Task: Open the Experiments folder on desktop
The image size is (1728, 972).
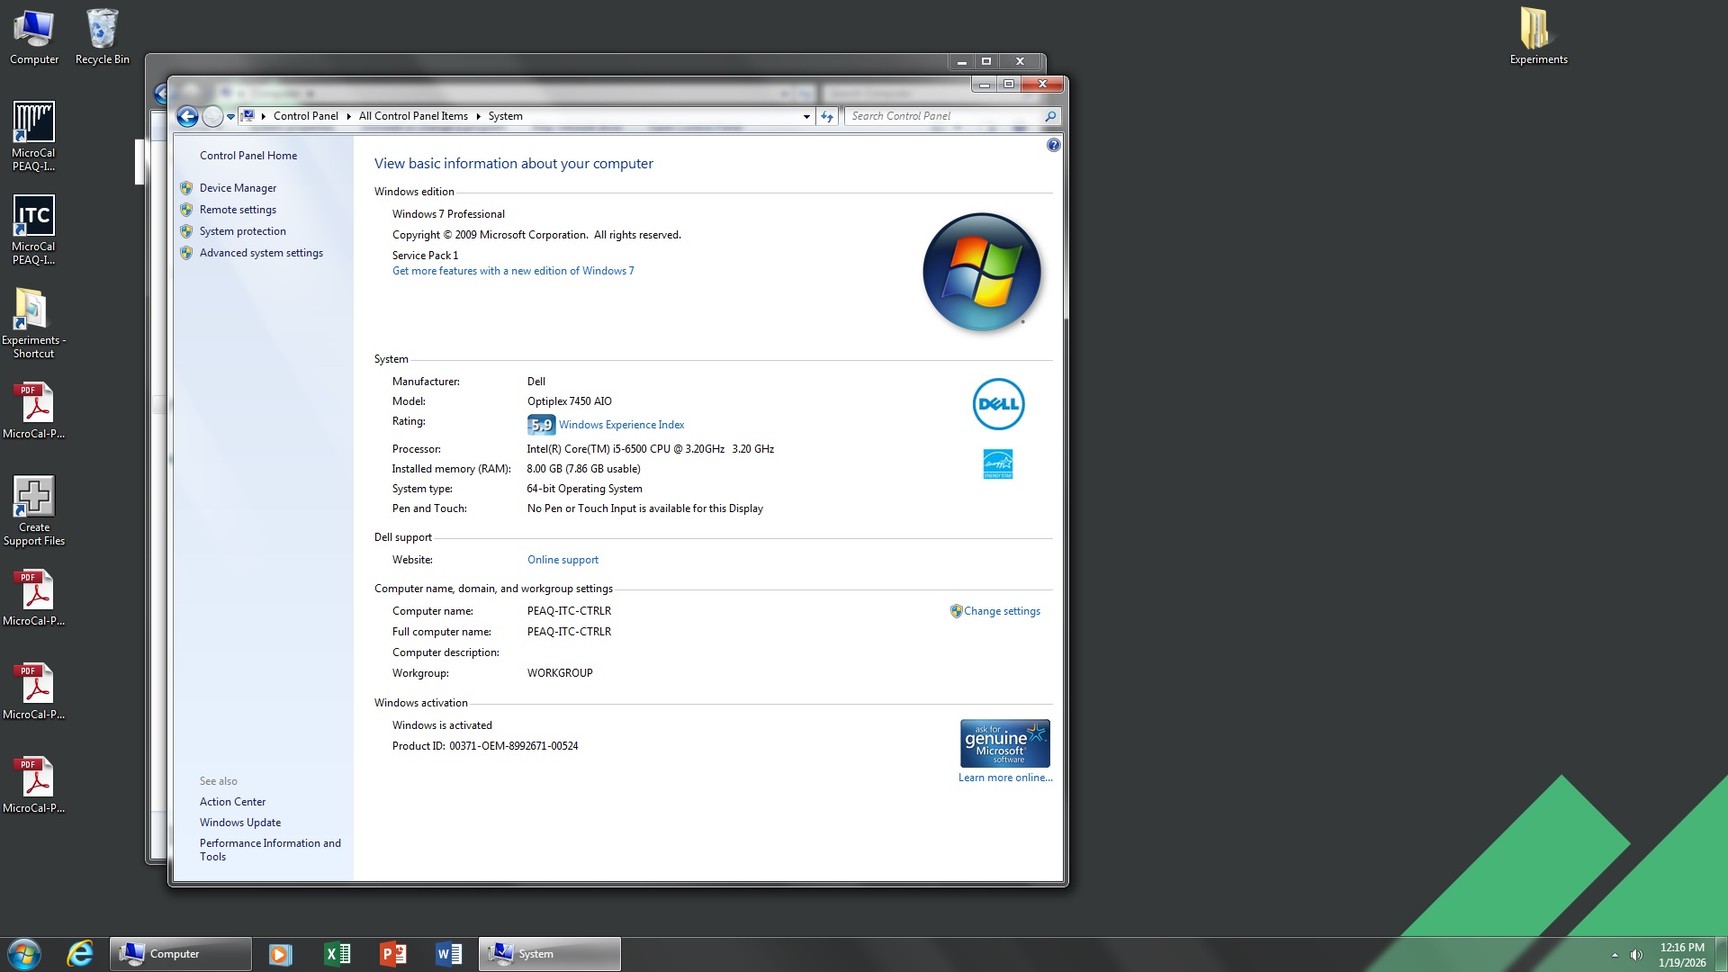Action: point(1537,37)
